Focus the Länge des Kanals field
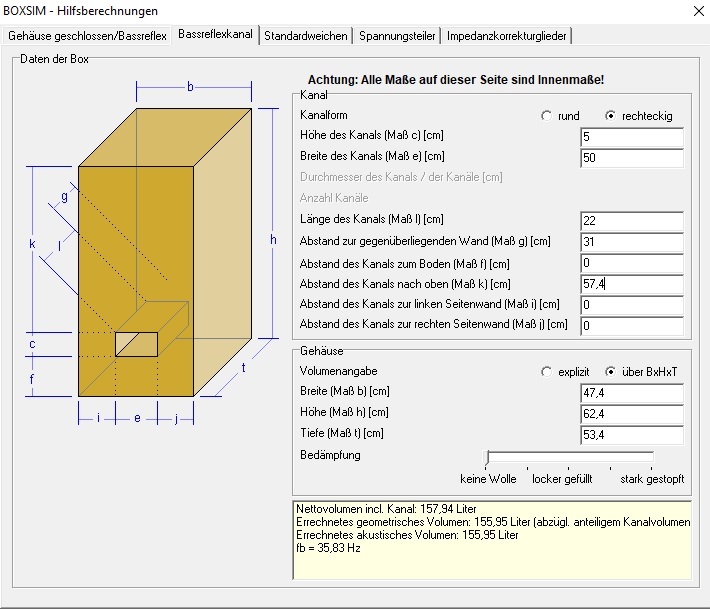This screenshot has width=710, height=609. pyautogui.click(x=631, y=221)
